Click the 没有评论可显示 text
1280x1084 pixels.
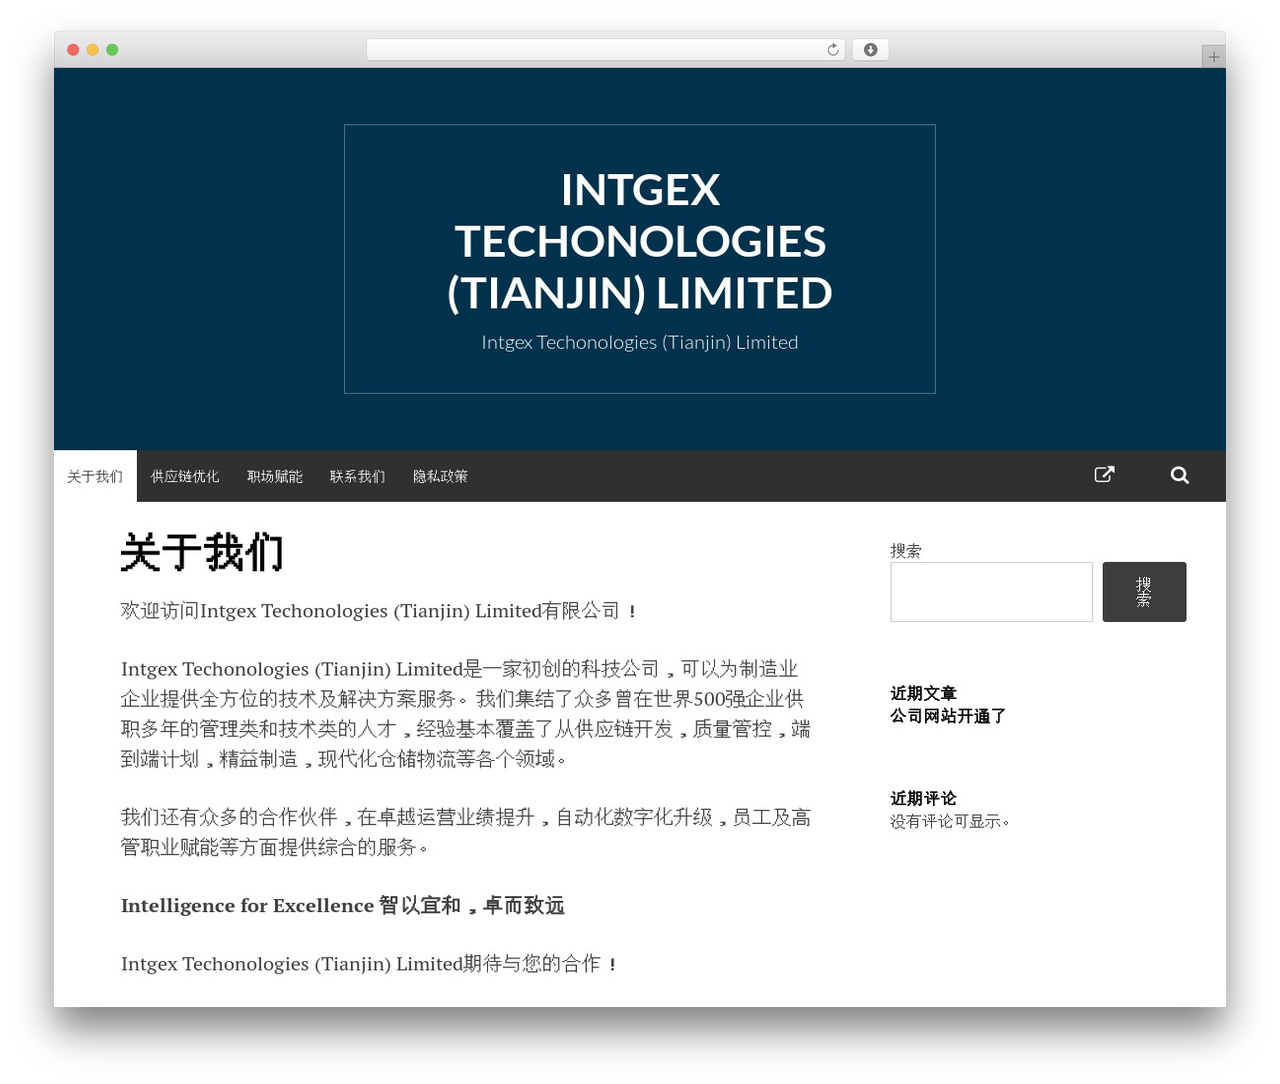[x=950, y=821]
